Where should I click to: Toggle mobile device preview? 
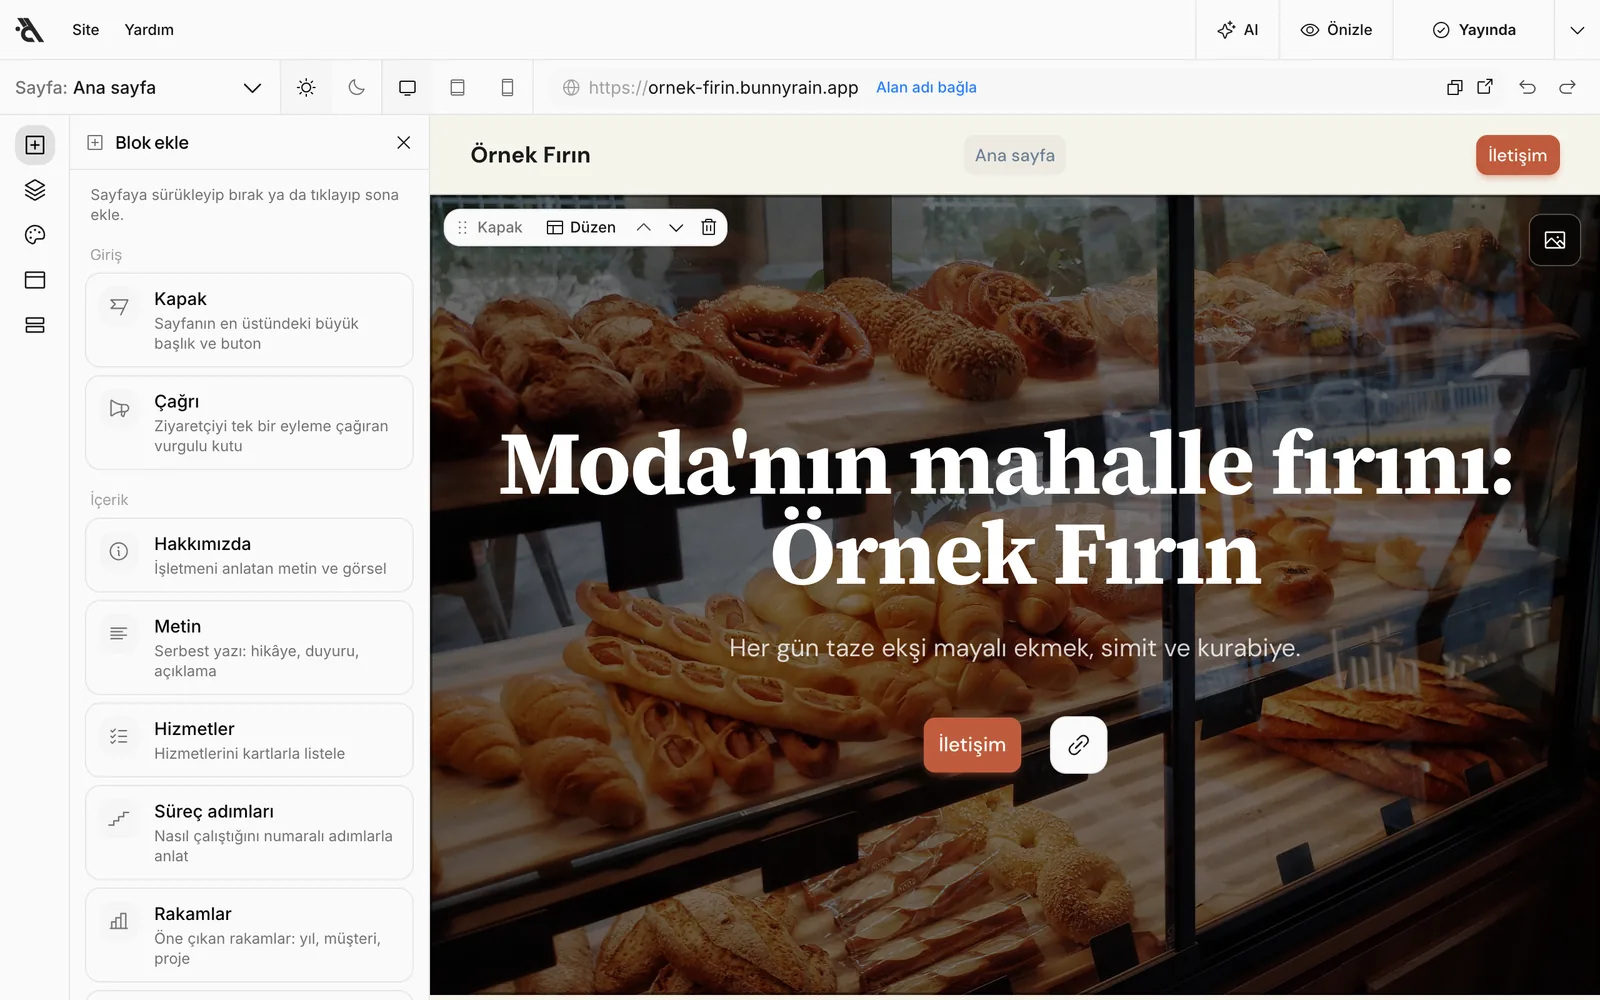click(x=507, y=87)
